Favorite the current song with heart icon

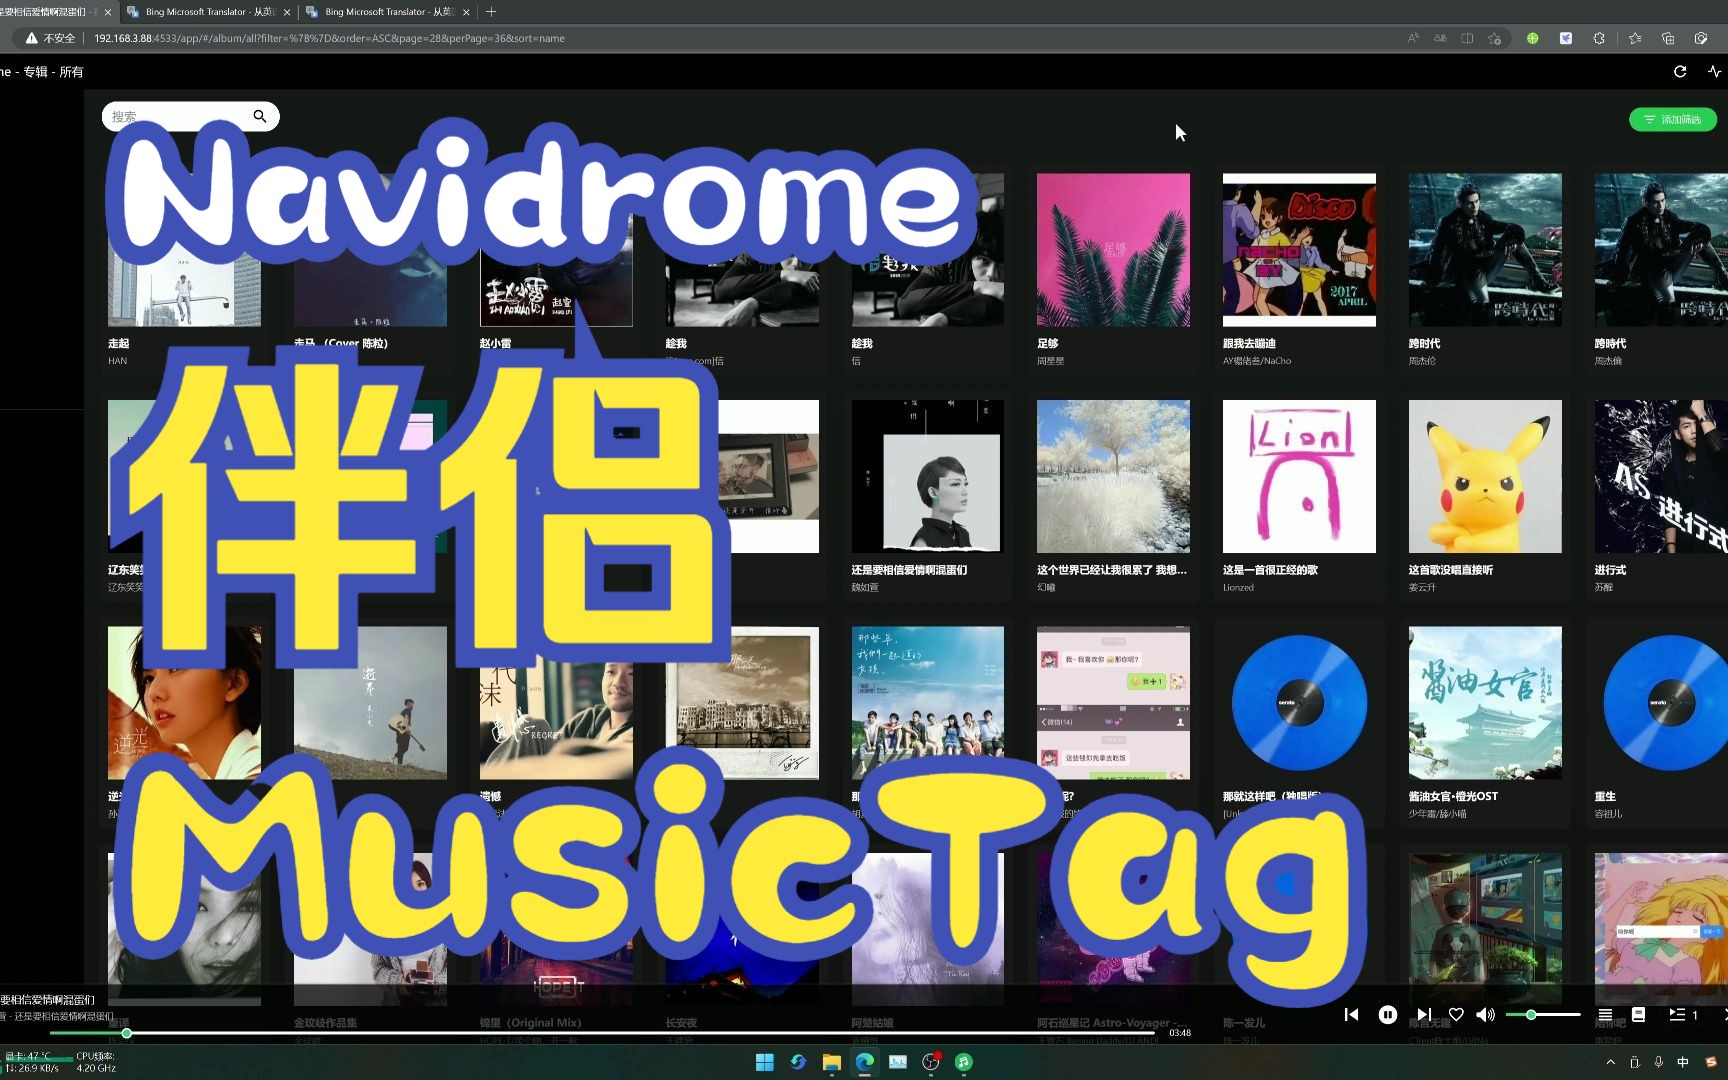(x=1456, y=1015)
